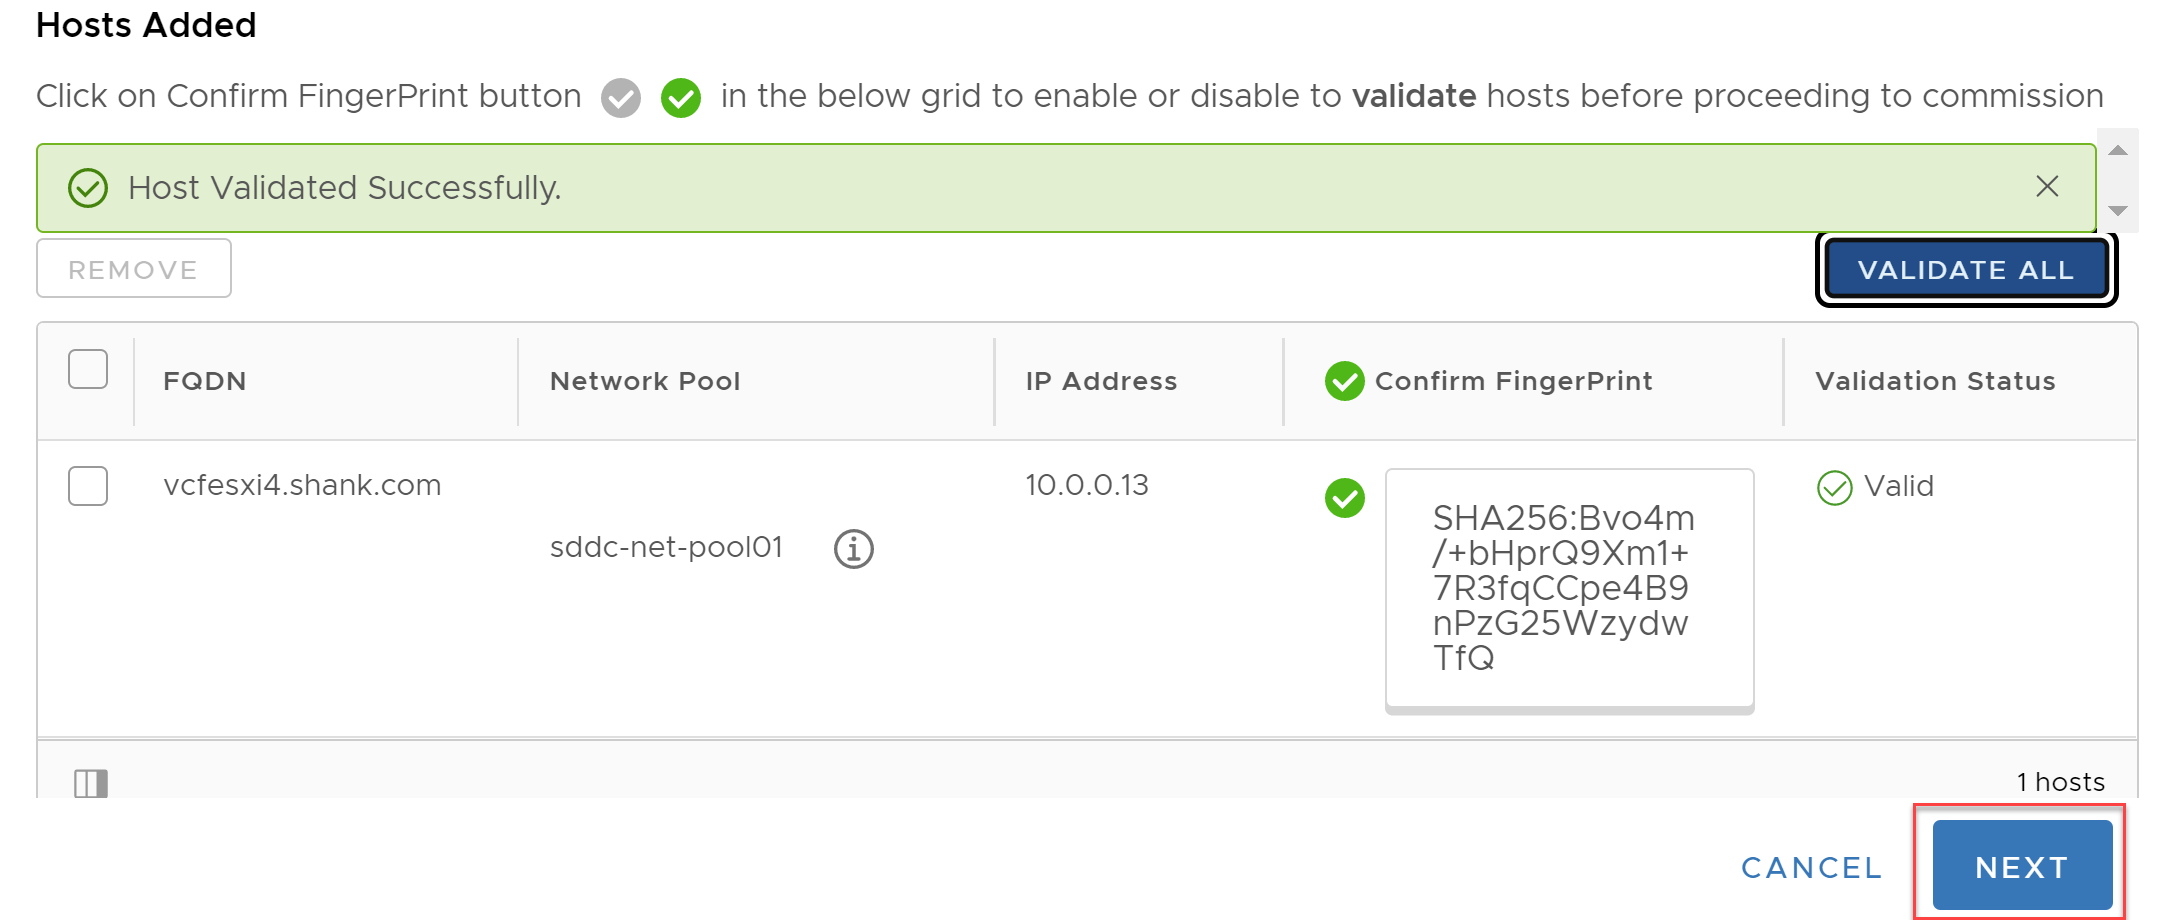The width and height of the screenshot is (2172, 920).
Task: Toggle Confirm FingerPrint header check icon
Action: 1345,381
